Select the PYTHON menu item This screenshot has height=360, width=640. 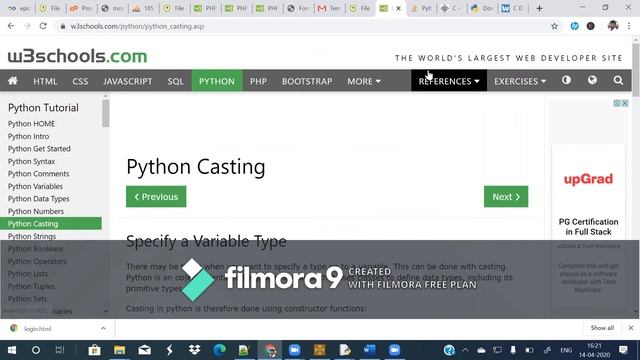[217, 81]
